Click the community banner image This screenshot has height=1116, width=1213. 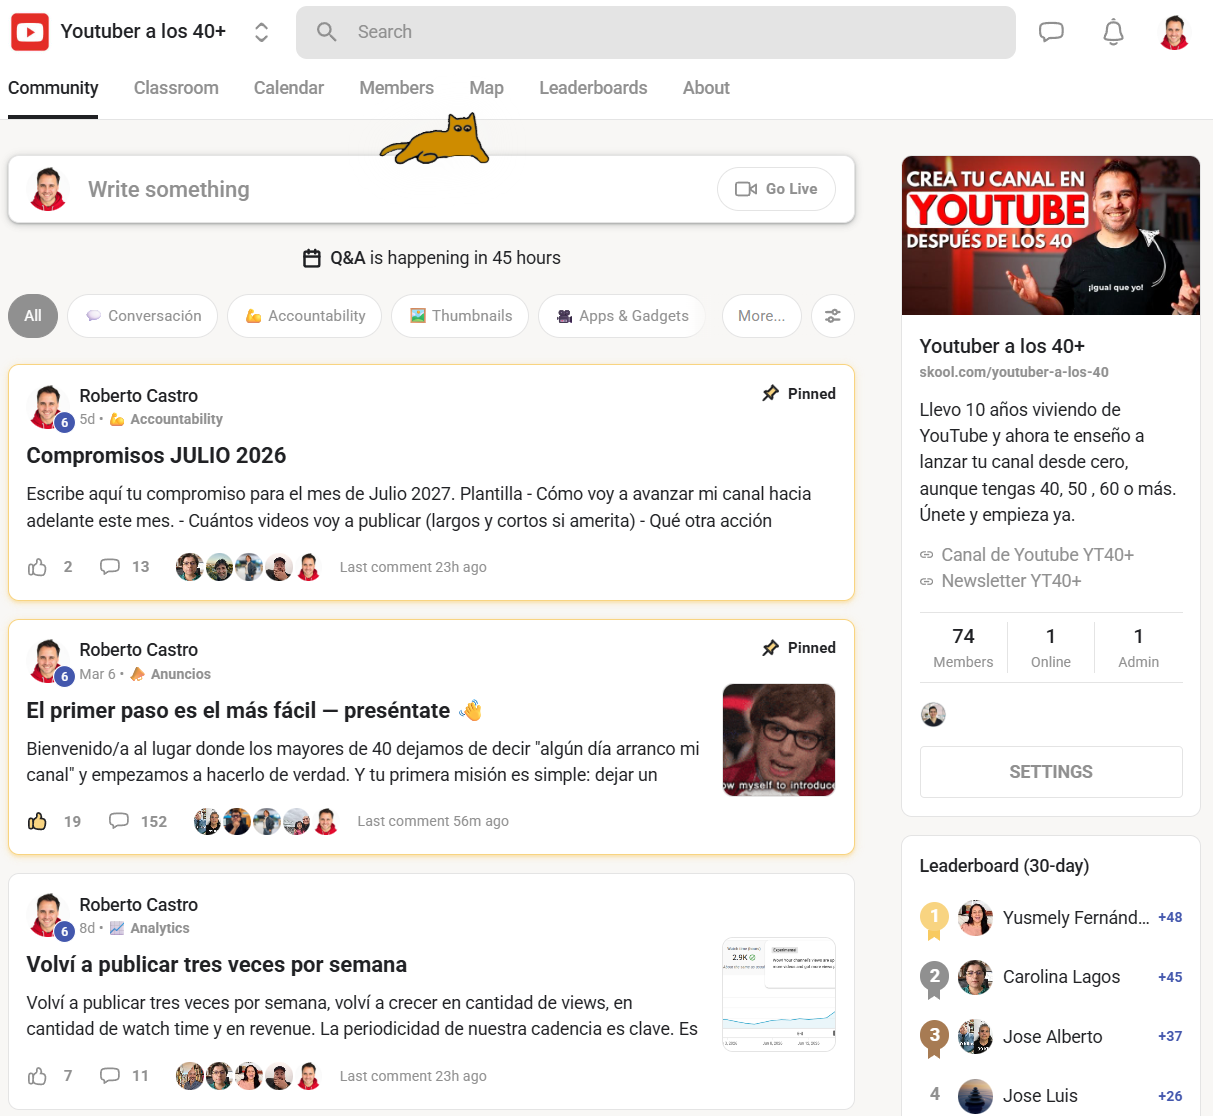point(1051,235)
